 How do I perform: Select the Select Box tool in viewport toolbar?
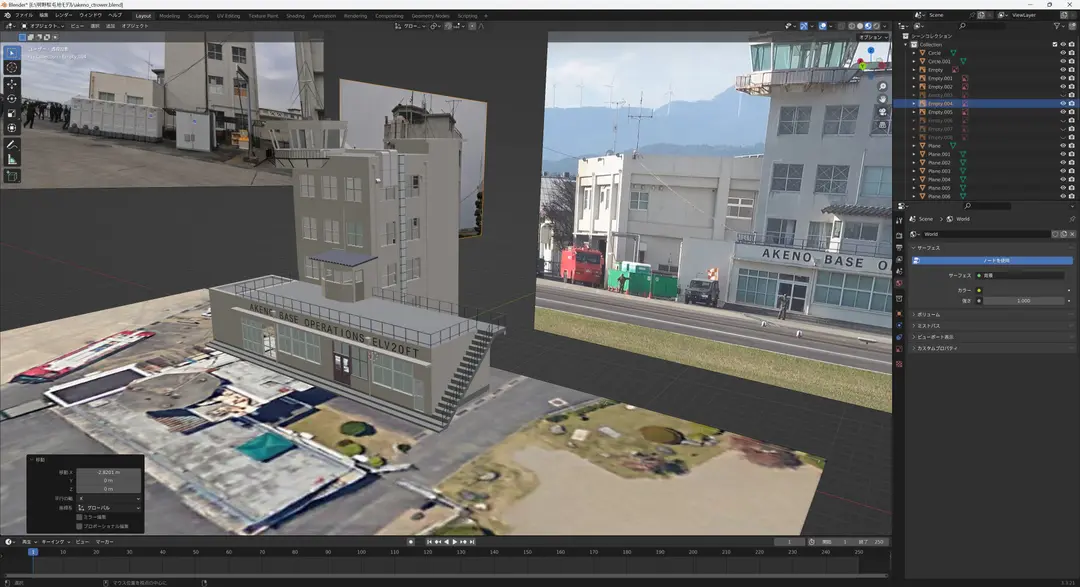(12, 52)
